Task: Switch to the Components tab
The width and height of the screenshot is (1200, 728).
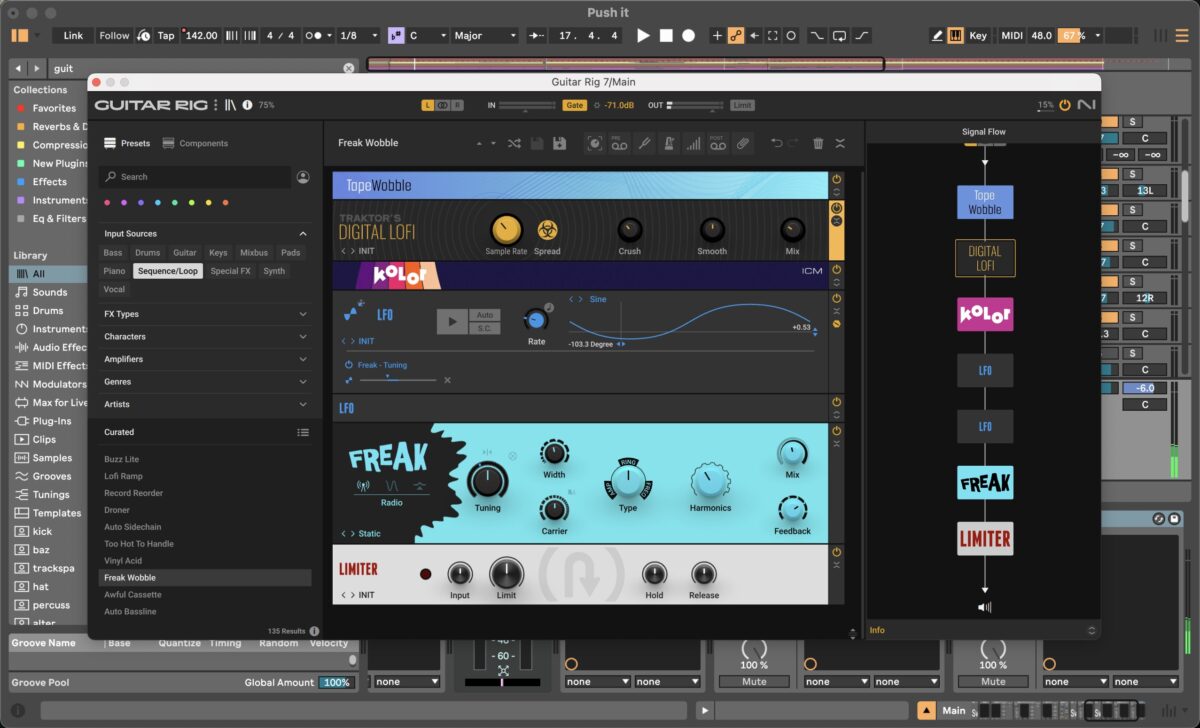Action: coord(195,143)
